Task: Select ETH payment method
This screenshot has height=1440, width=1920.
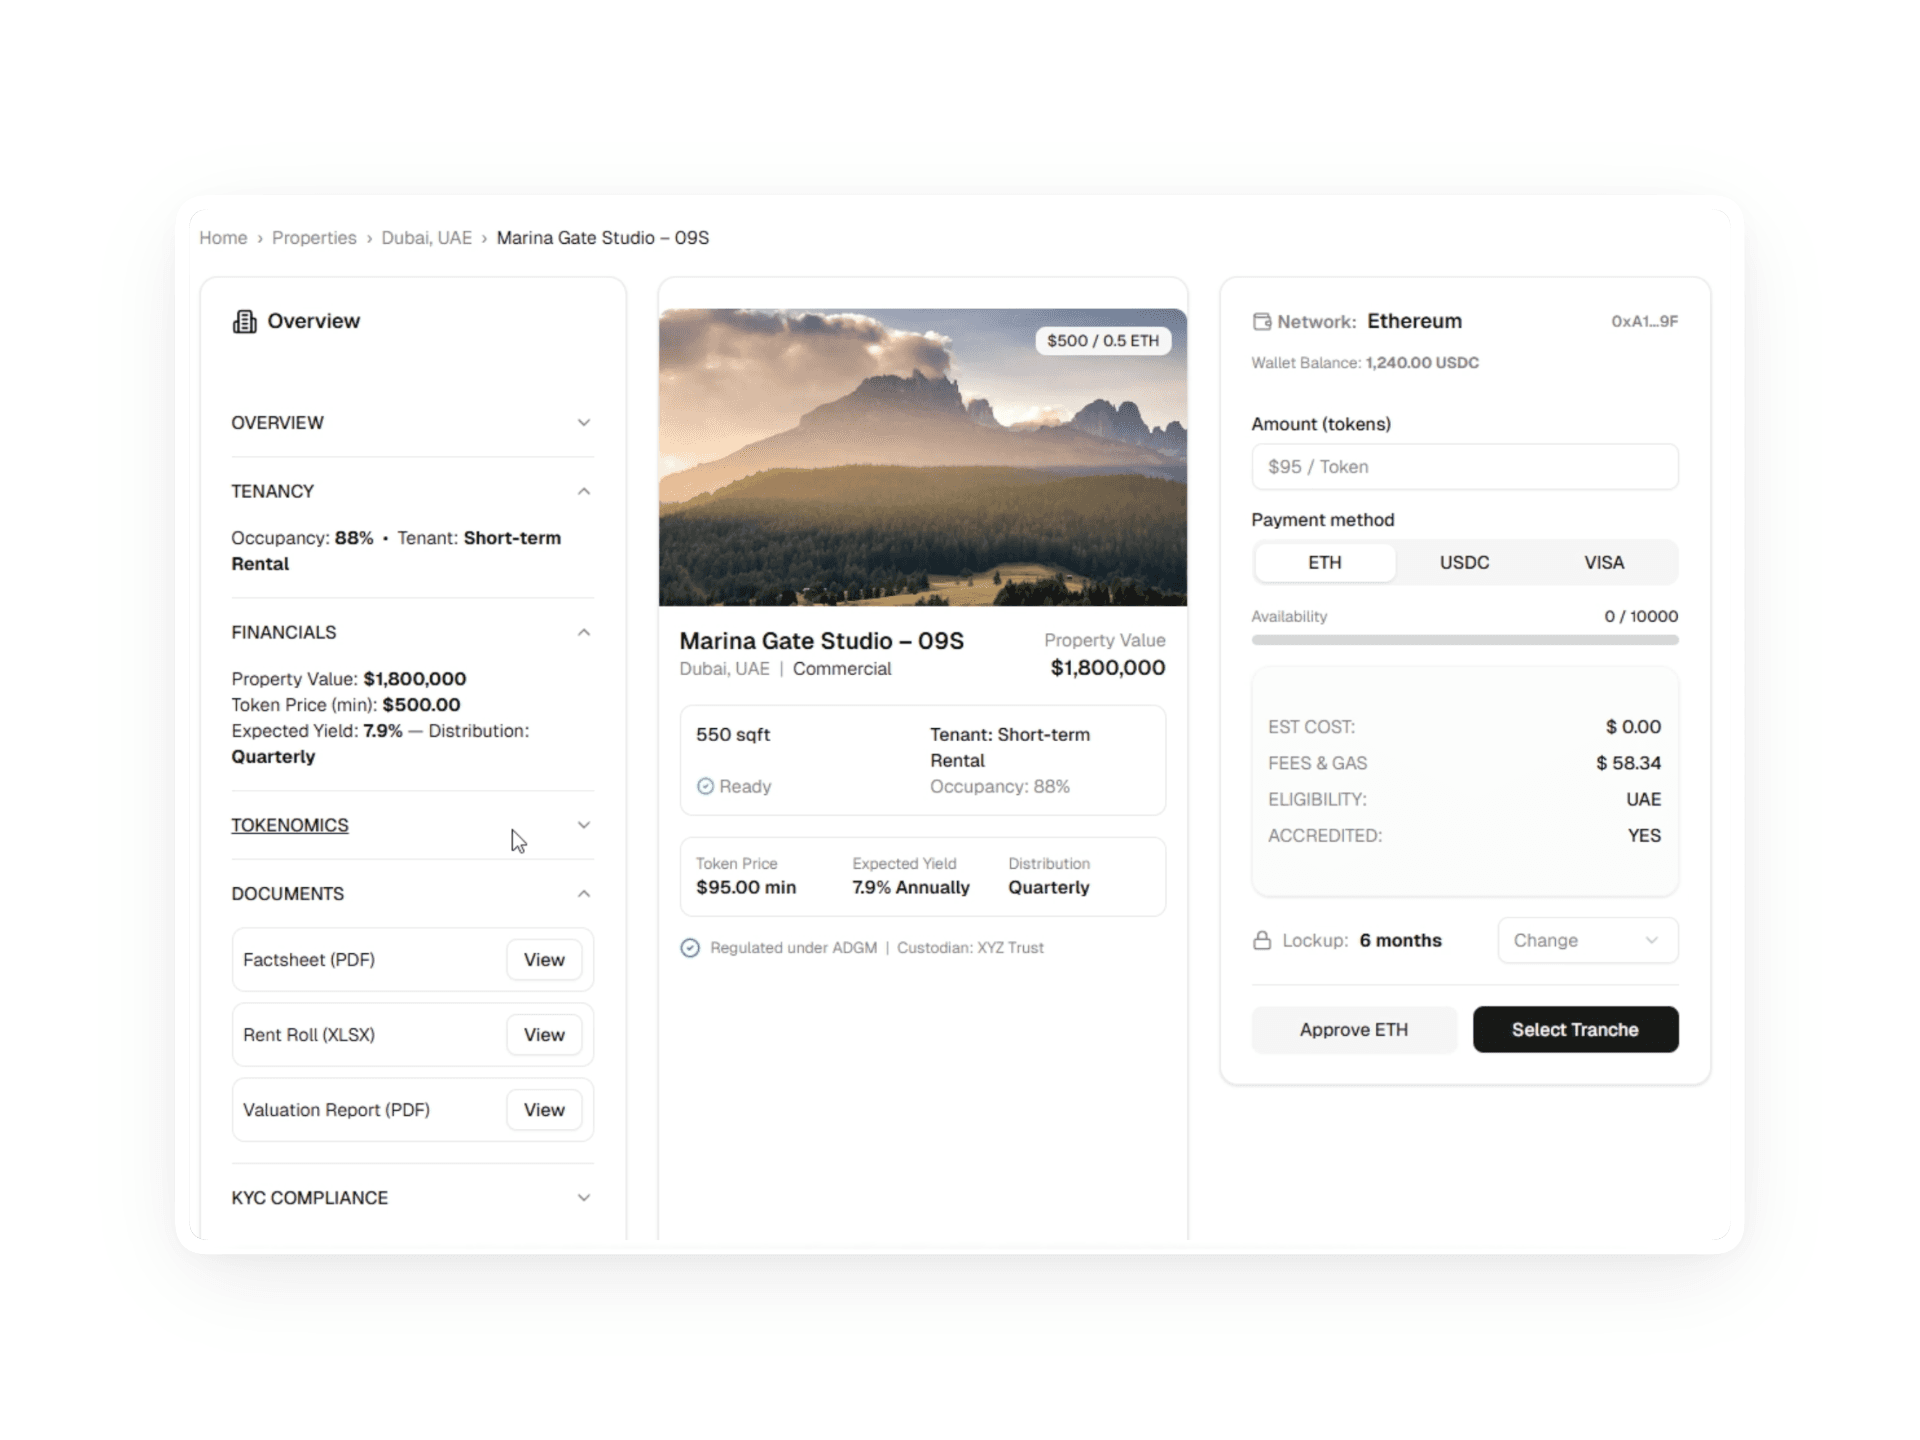Action: 1324,562
